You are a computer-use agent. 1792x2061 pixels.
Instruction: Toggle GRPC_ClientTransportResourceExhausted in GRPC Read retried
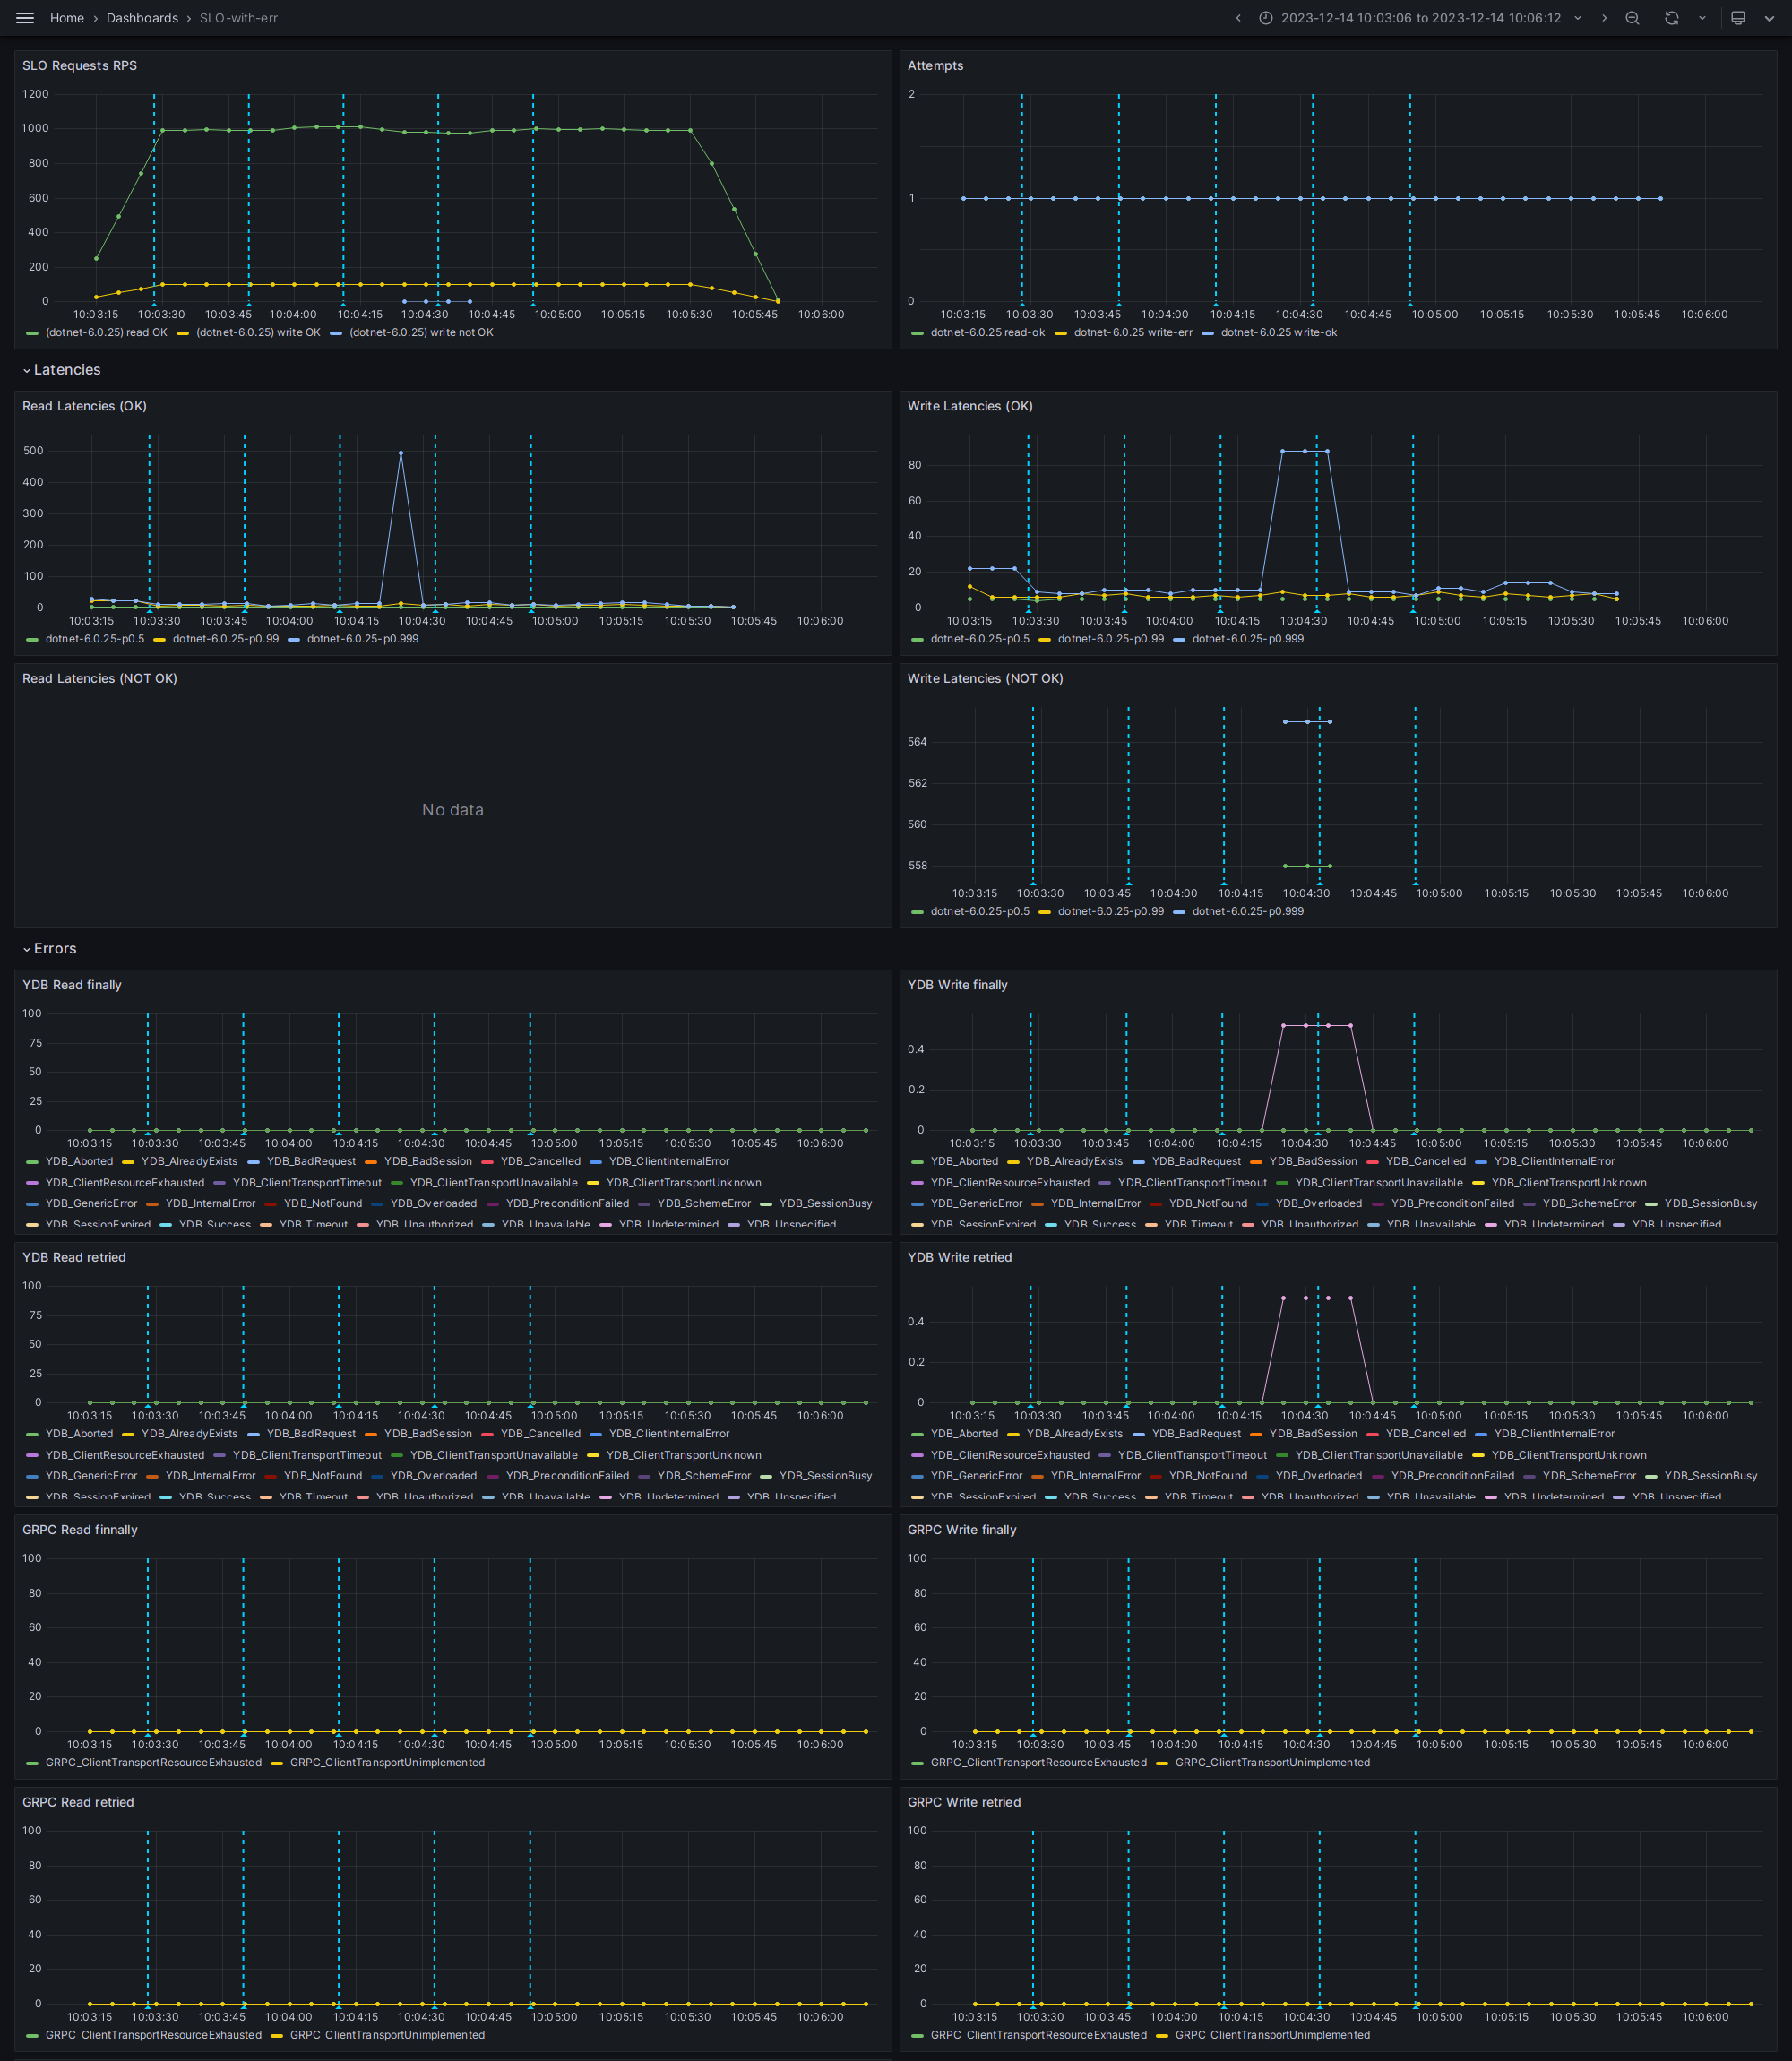[x=153, y=2035]
